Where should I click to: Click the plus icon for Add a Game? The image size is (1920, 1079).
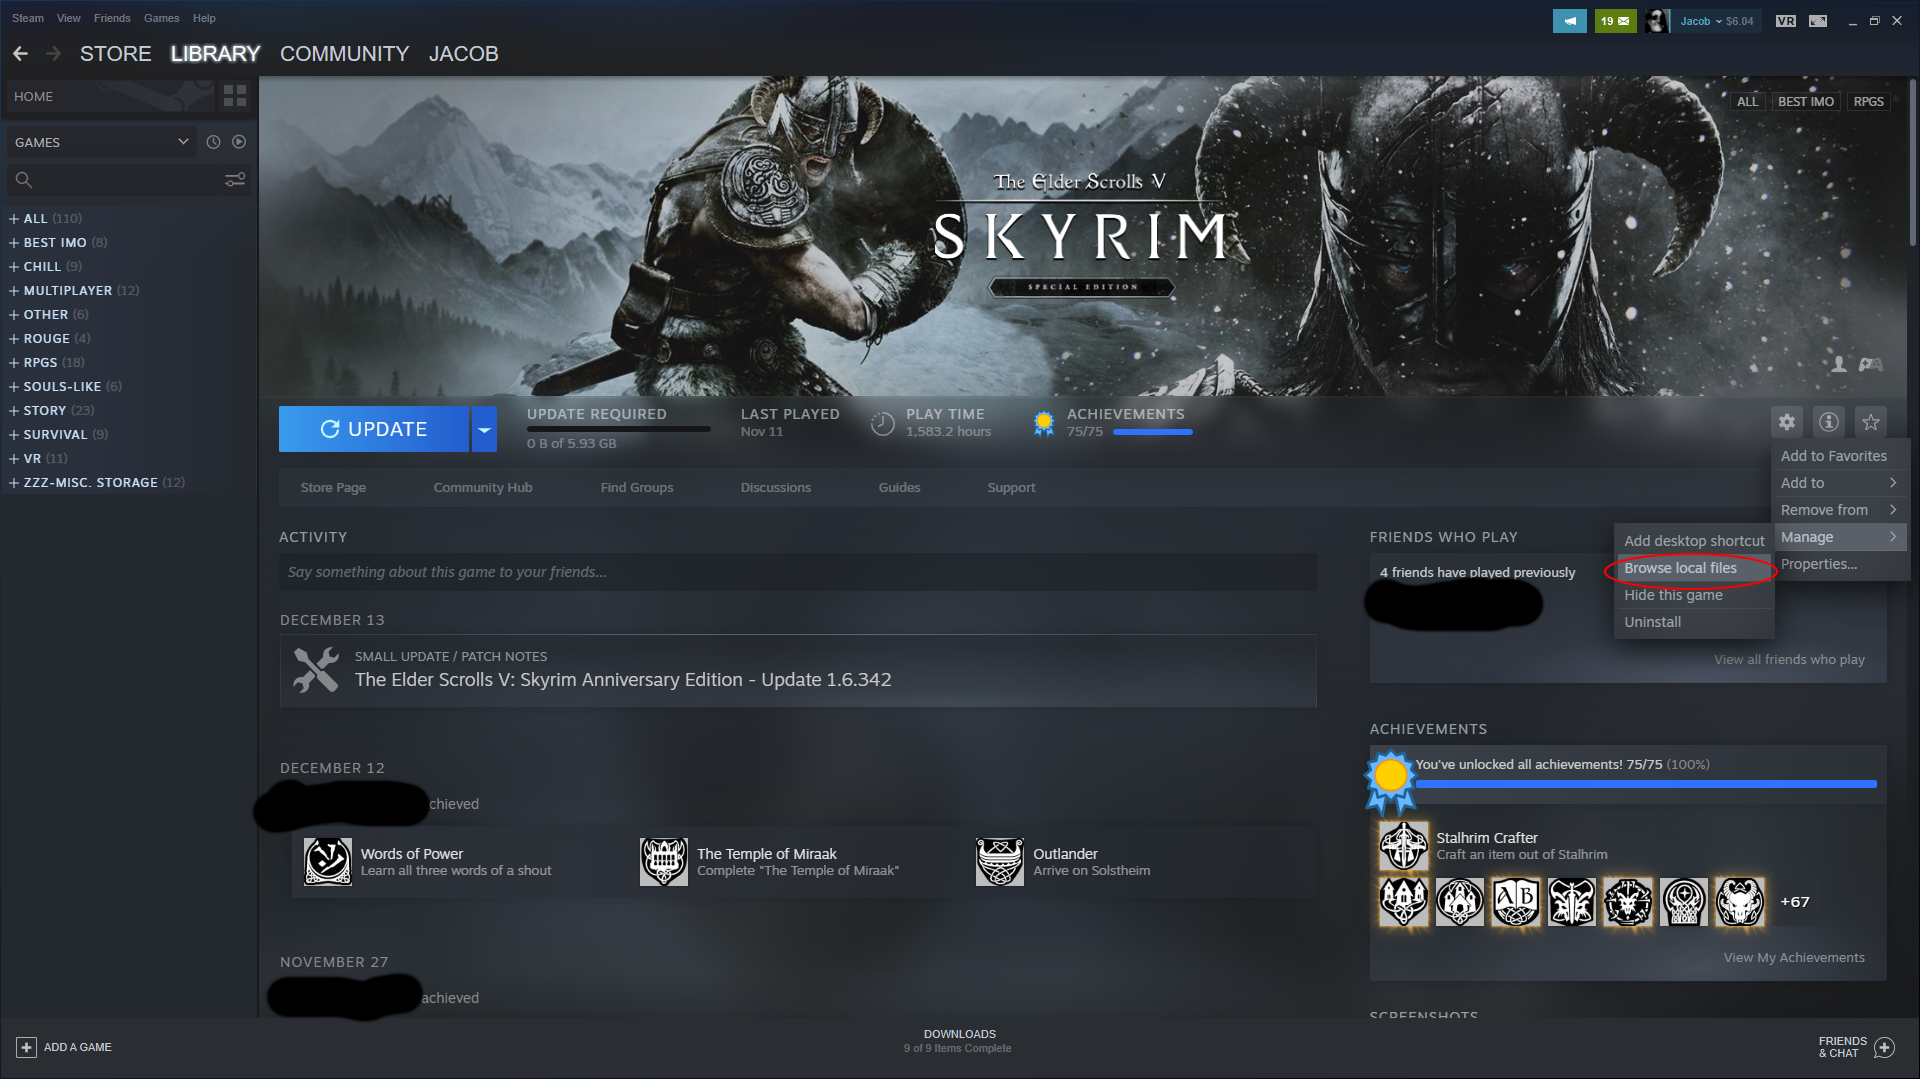27,1047
